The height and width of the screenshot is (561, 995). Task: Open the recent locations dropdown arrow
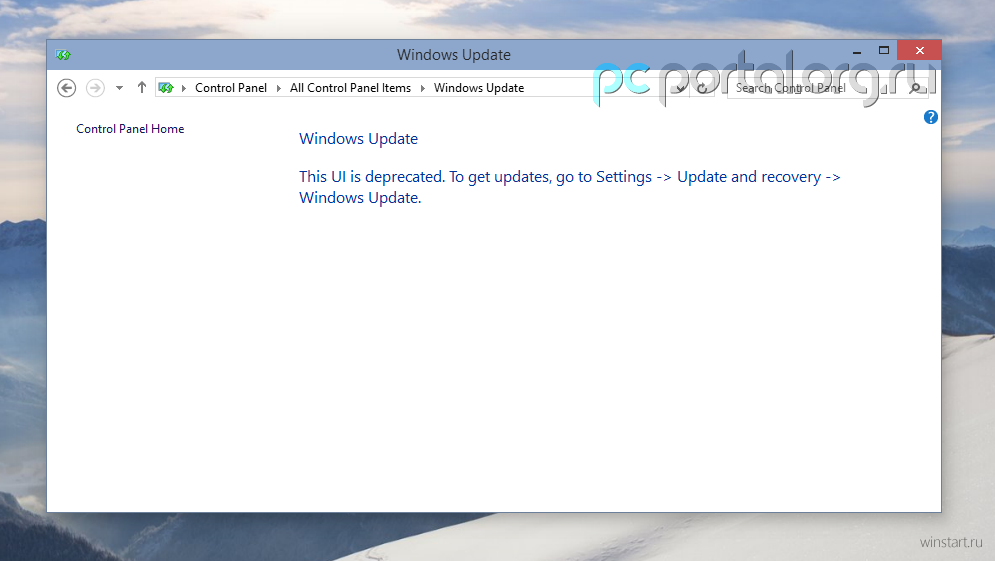point(119,88)
